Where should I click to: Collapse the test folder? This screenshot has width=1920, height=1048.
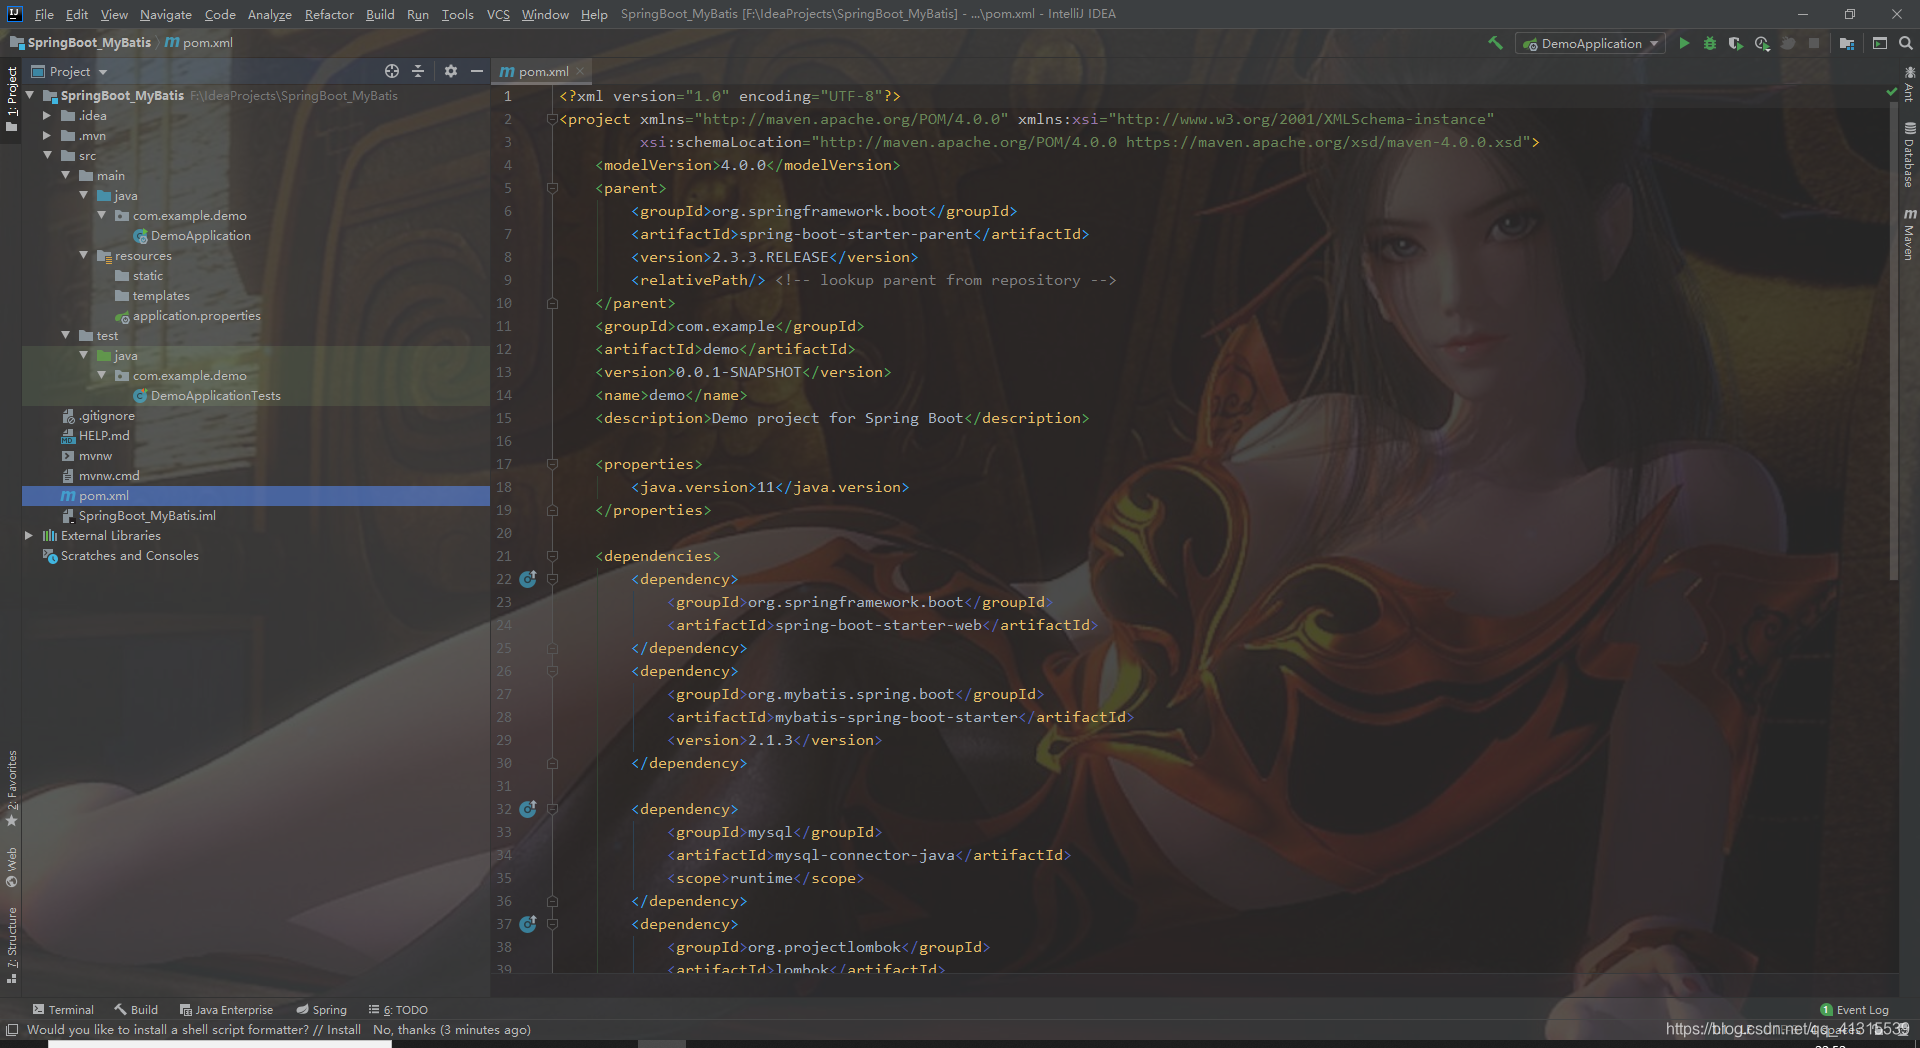(x=65, y=335)
